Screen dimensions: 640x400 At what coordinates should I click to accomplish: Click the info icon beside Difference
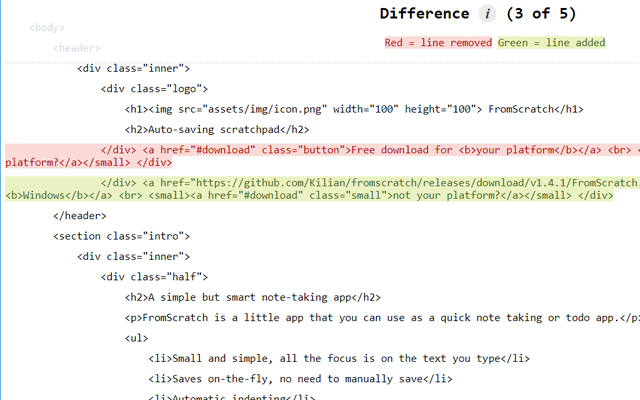[x=487, y=14]
